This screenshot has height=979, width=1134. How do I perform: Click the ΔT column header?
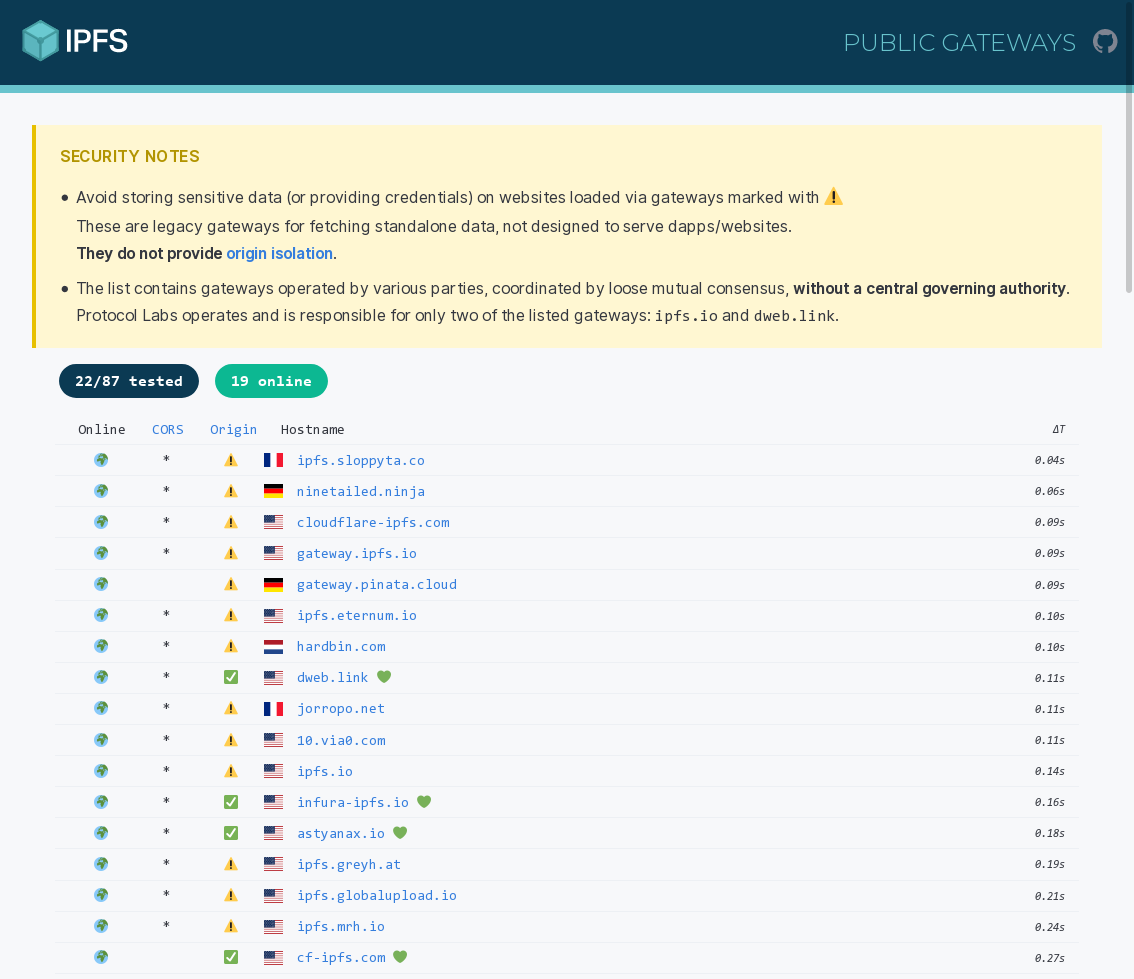(x=1058, y=429)
